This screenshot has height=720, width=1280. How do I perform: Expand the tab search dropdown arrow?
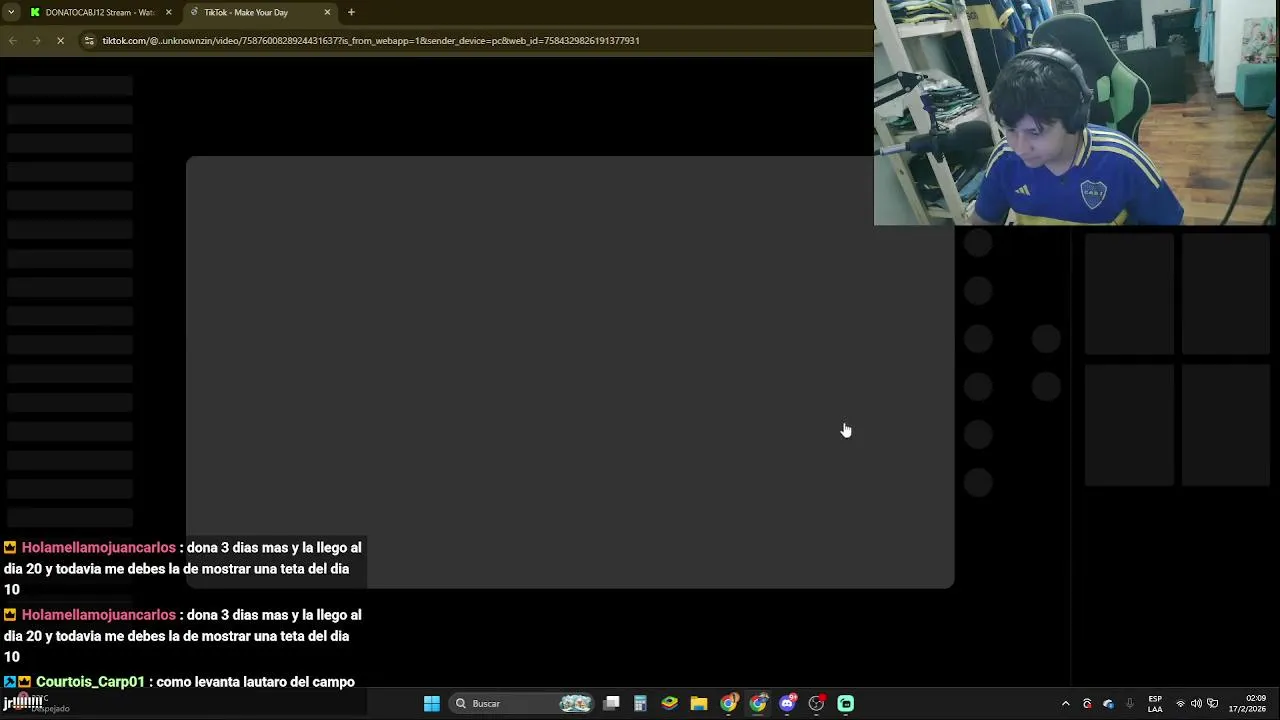tap(10, 12)
